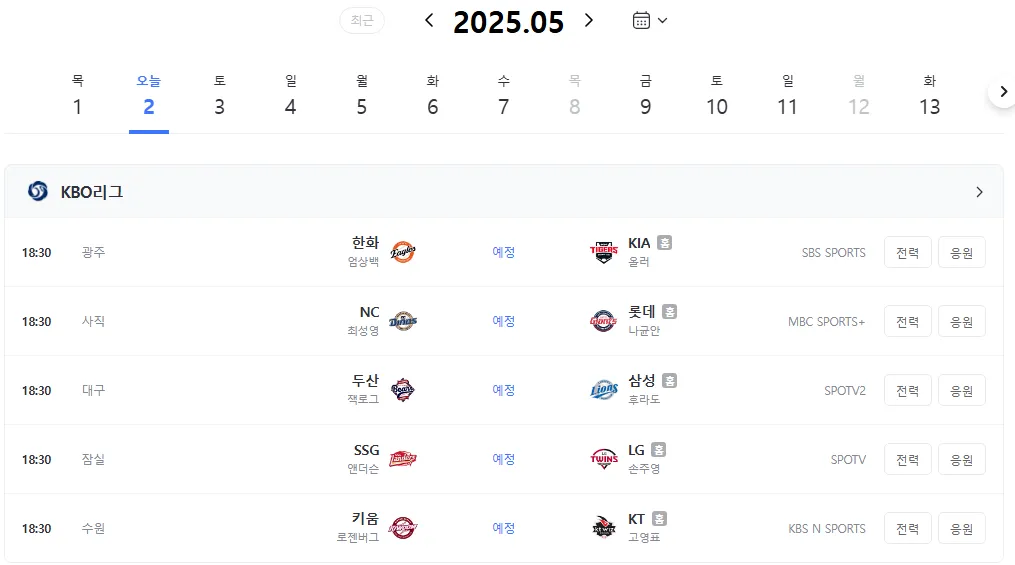This screenshot has width=1015, height=565.
Task: Click the Hanwha Eagles team logo
Action: pos(403,252)
